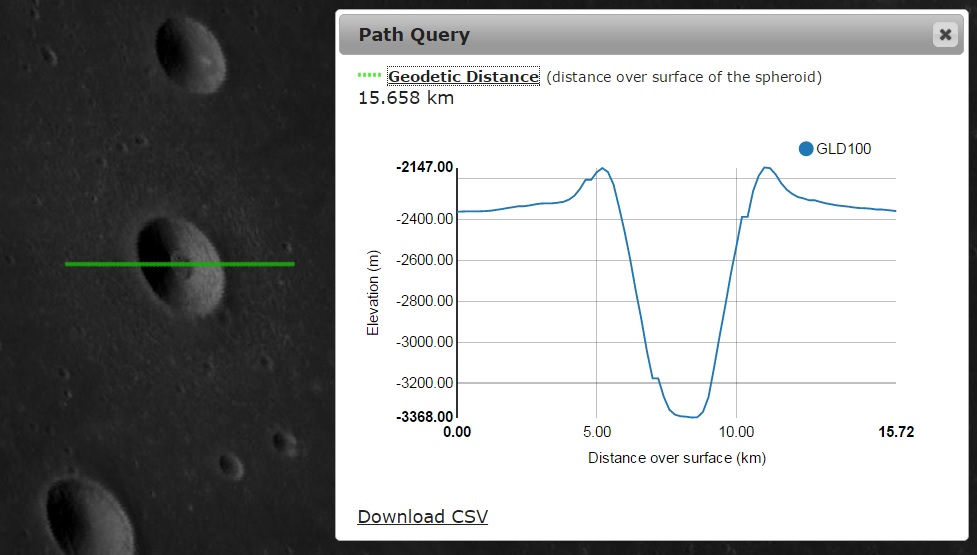This screenshot has height=555, width=977.
Task: Close the Path Query dialog
Action: [944, 35]
